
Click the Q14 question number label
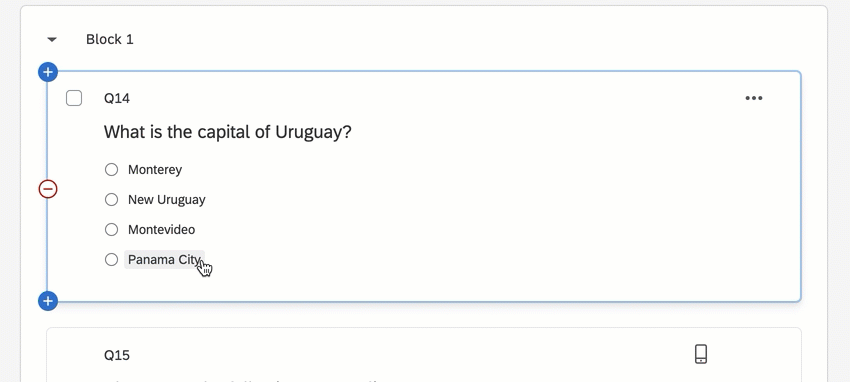[x=117, y=98]
